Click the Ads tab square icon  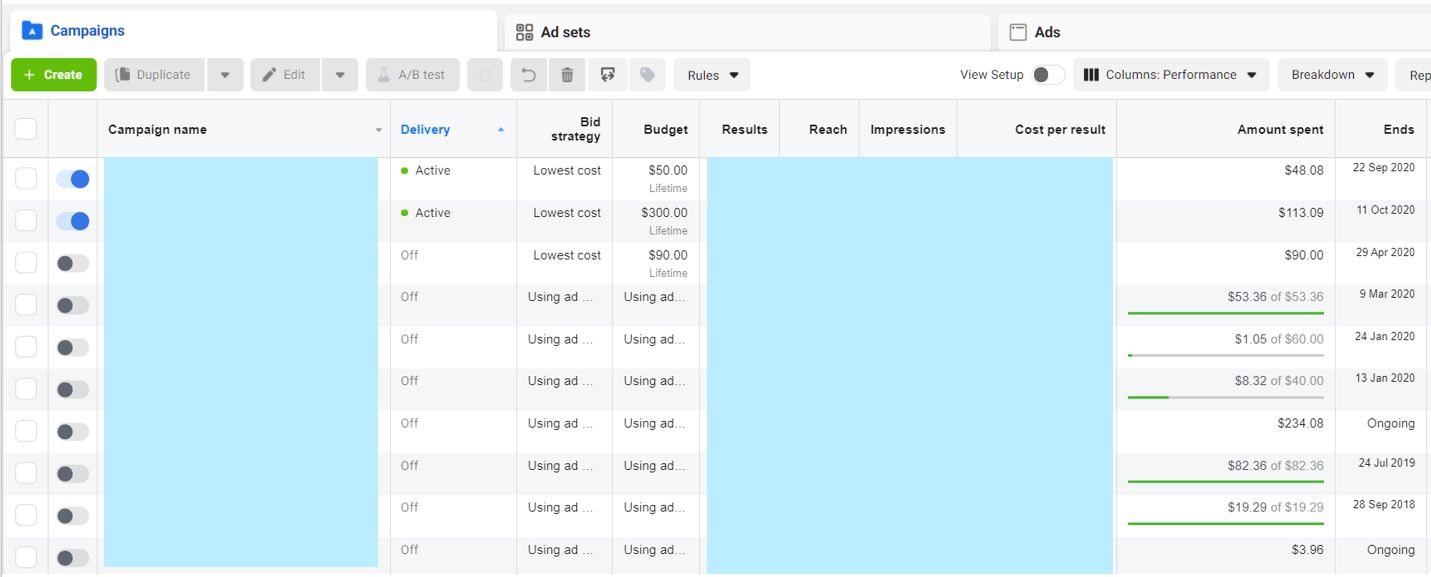click(1018, 32)
